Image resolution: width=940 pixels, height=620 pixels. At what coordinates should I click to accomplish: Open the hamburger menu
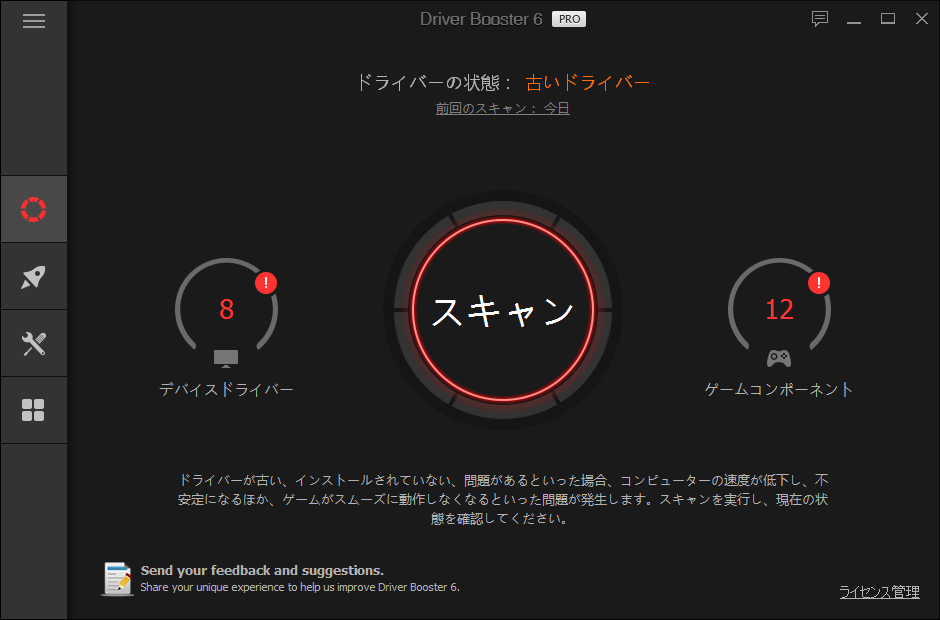pos(34,21)
